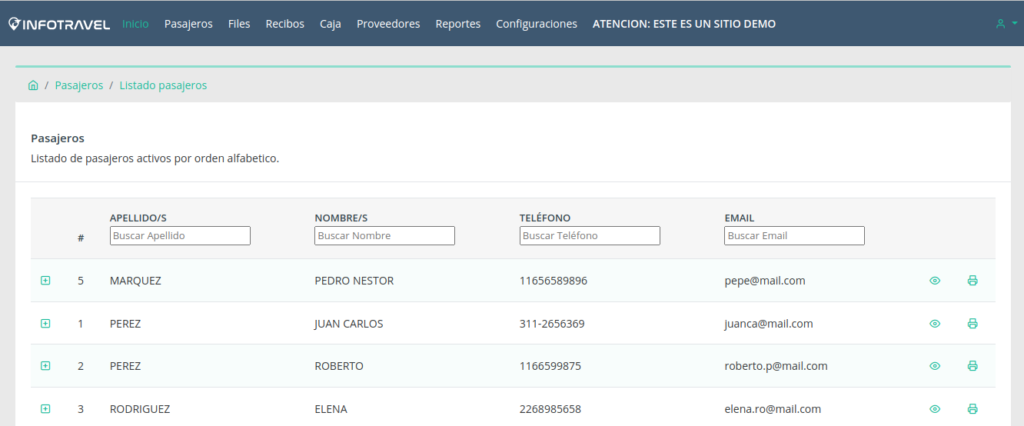Screen dimensions: 1024x426
Task: Print the record of ROBERTO PEREZ
Action: click(972, 366)
